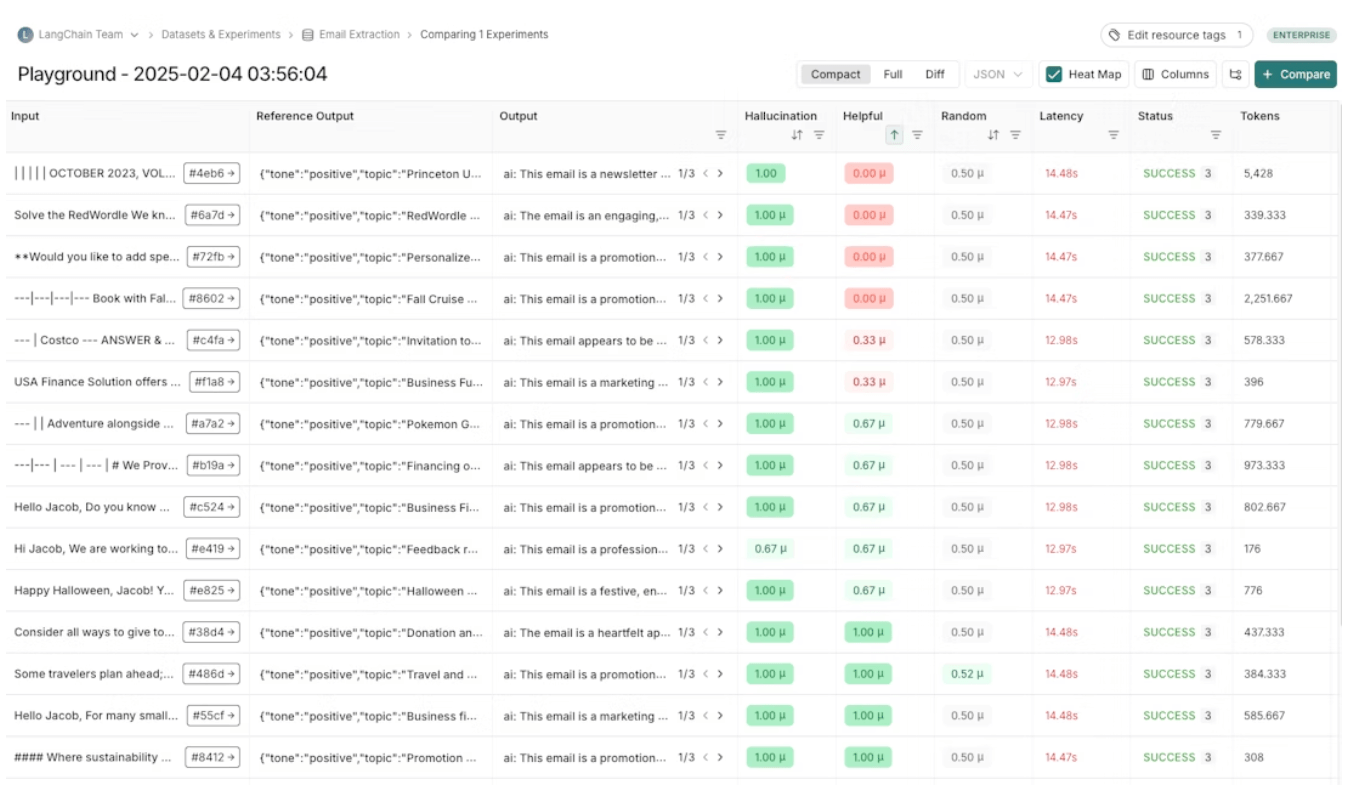Click the green 1.00 Helpful score in #38d4 row
The width and height of the screenshot is (1356, 790).
tap(867, 632)
